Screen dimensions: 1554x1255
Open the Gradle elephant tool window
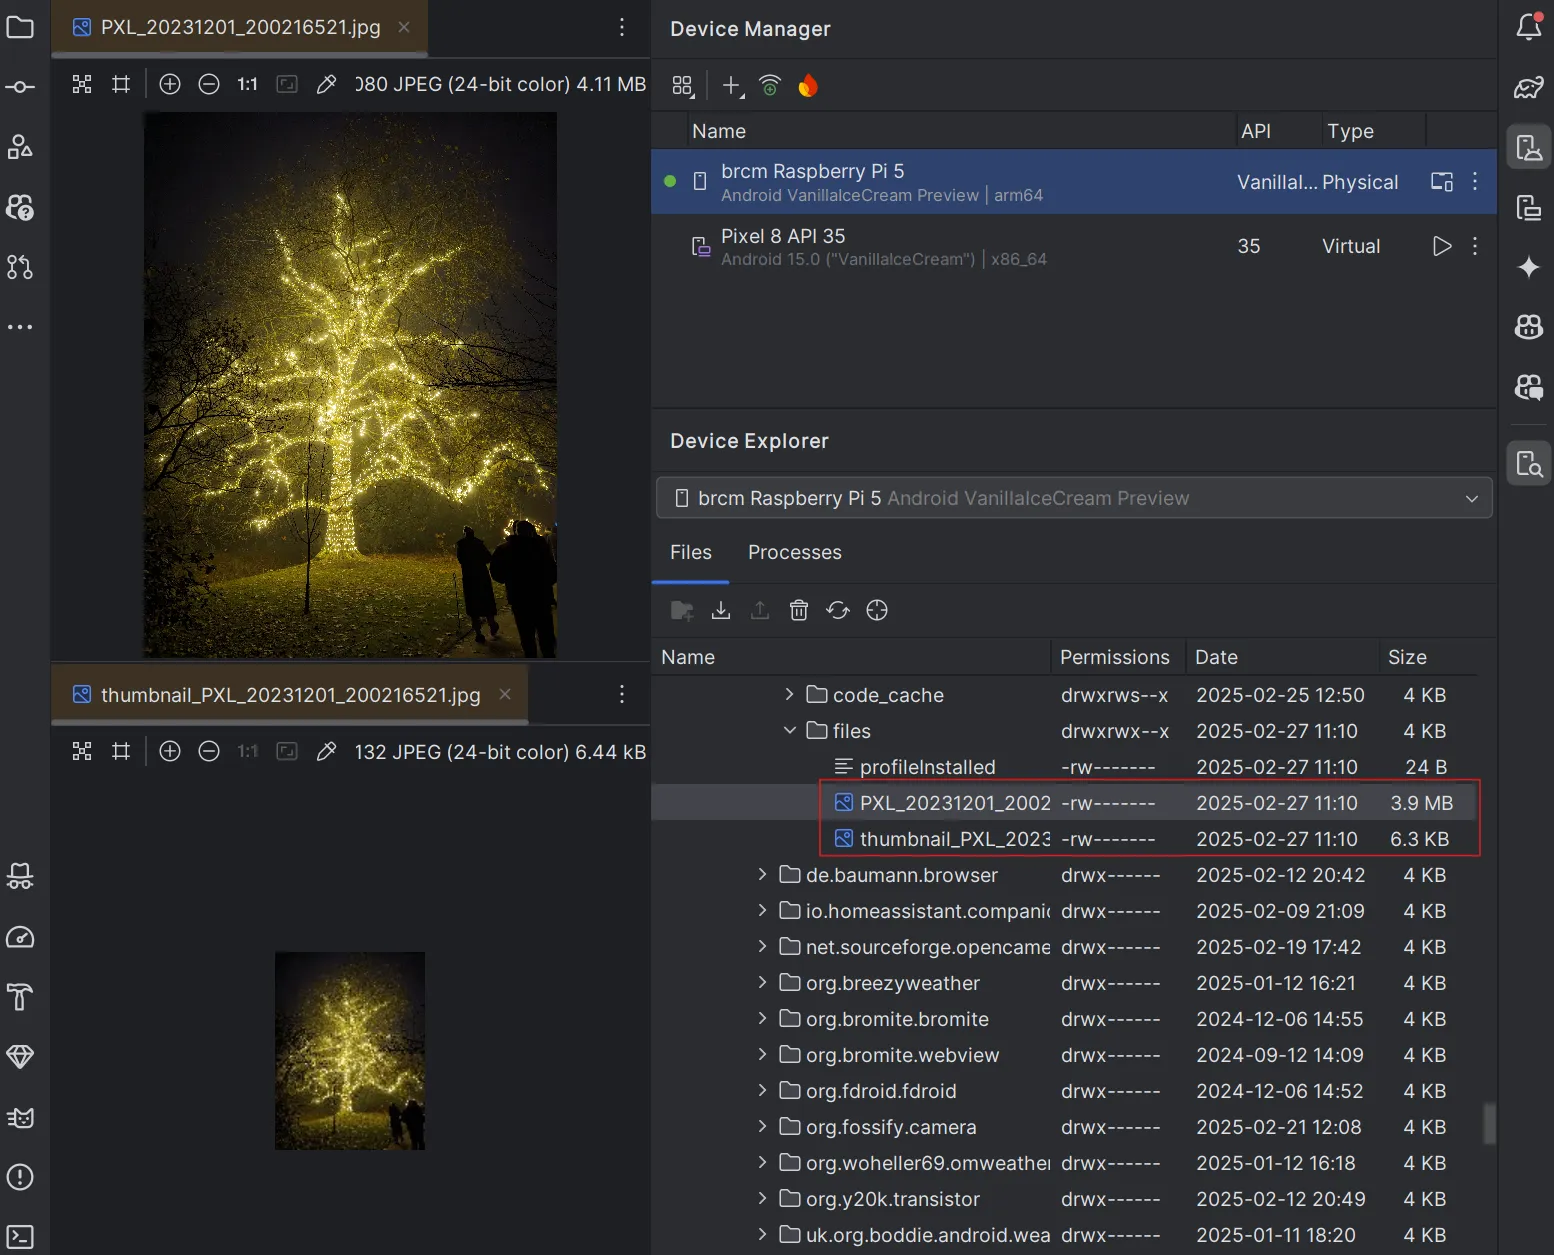coord(1529,87)
